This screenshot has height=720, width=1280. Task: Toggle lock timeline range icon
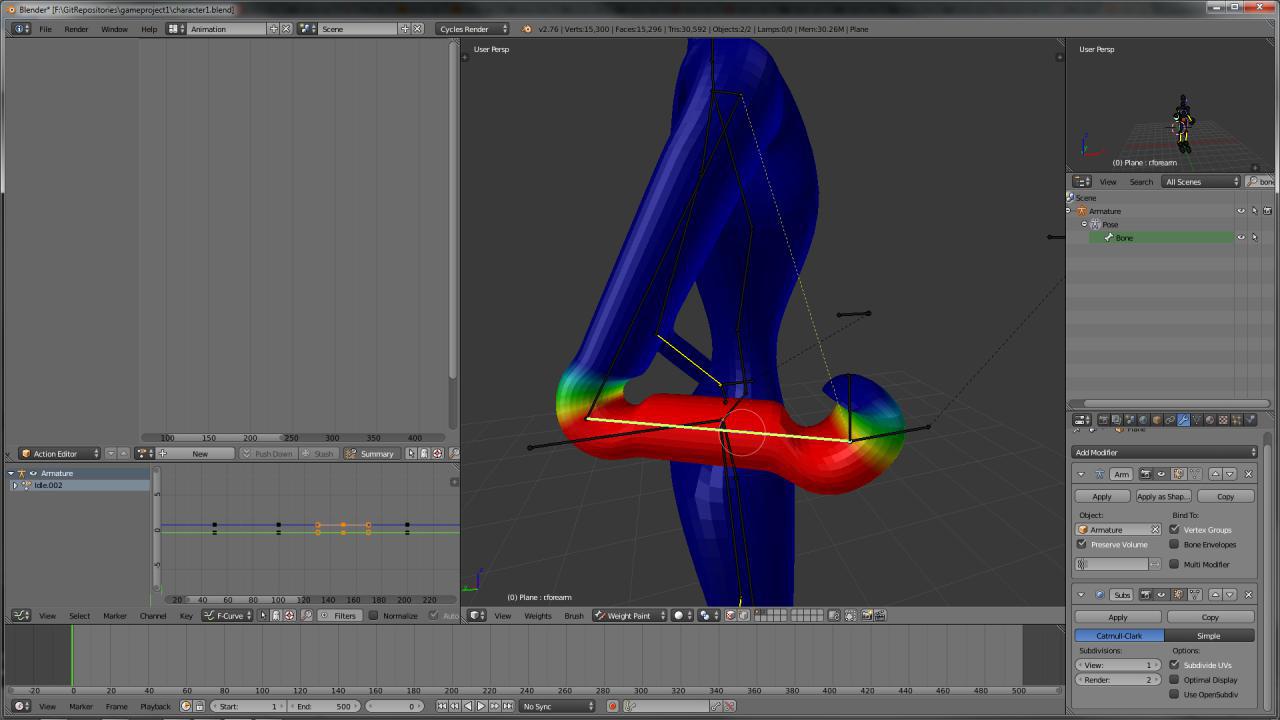(x=198, y=706)
